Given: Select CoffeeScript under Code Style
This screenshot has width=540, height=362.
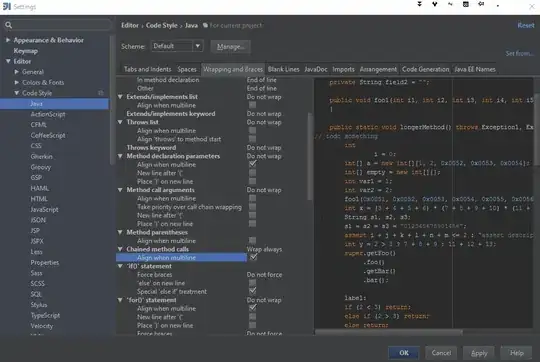Looking at the screenshot, I should click(48, 135).
